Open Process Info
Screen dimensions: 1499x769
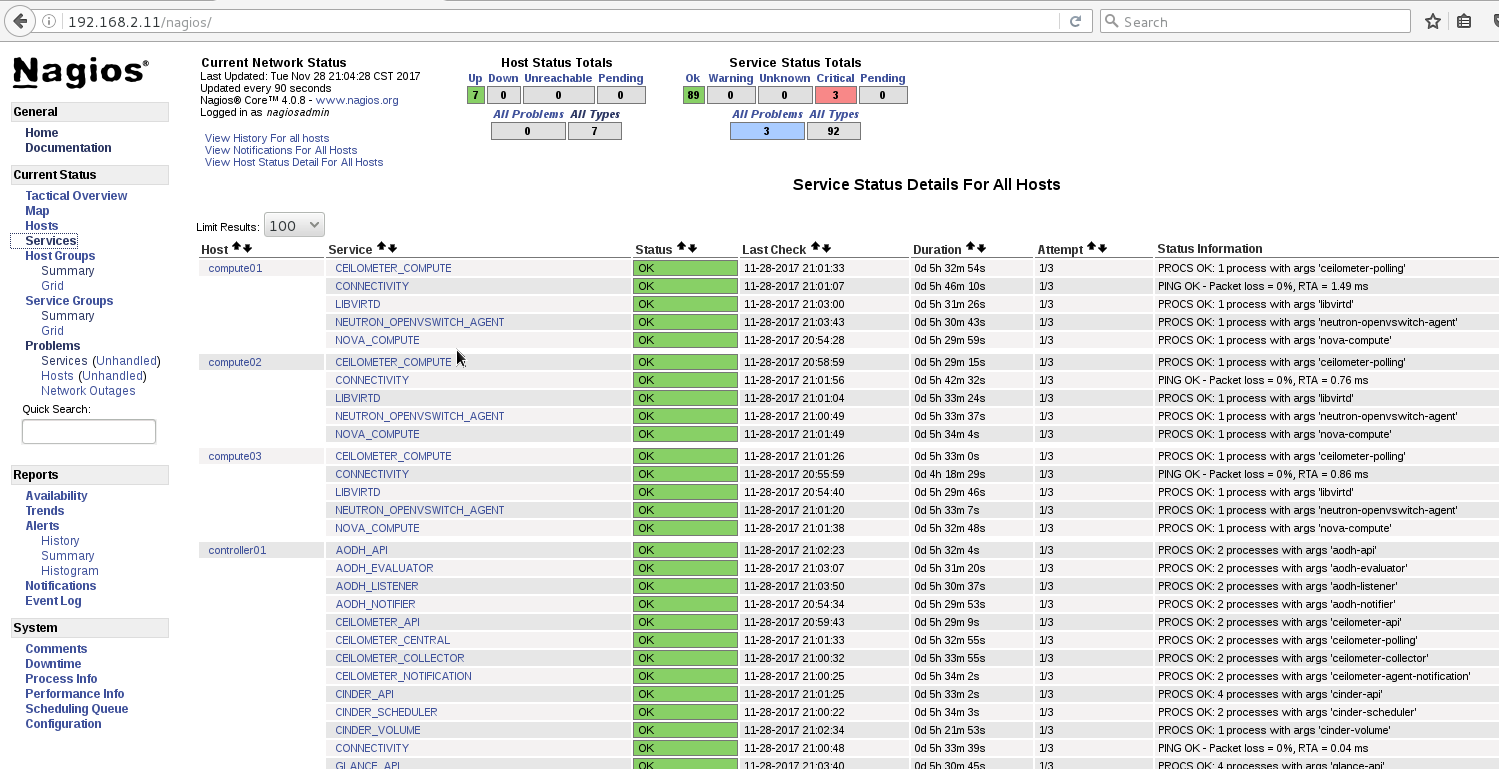[61, 679]
